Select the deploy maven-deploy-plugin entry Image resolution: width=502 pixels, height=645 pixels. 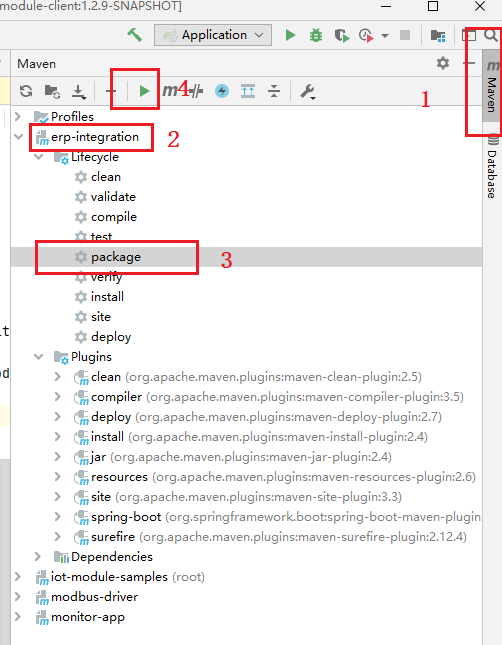258,417
